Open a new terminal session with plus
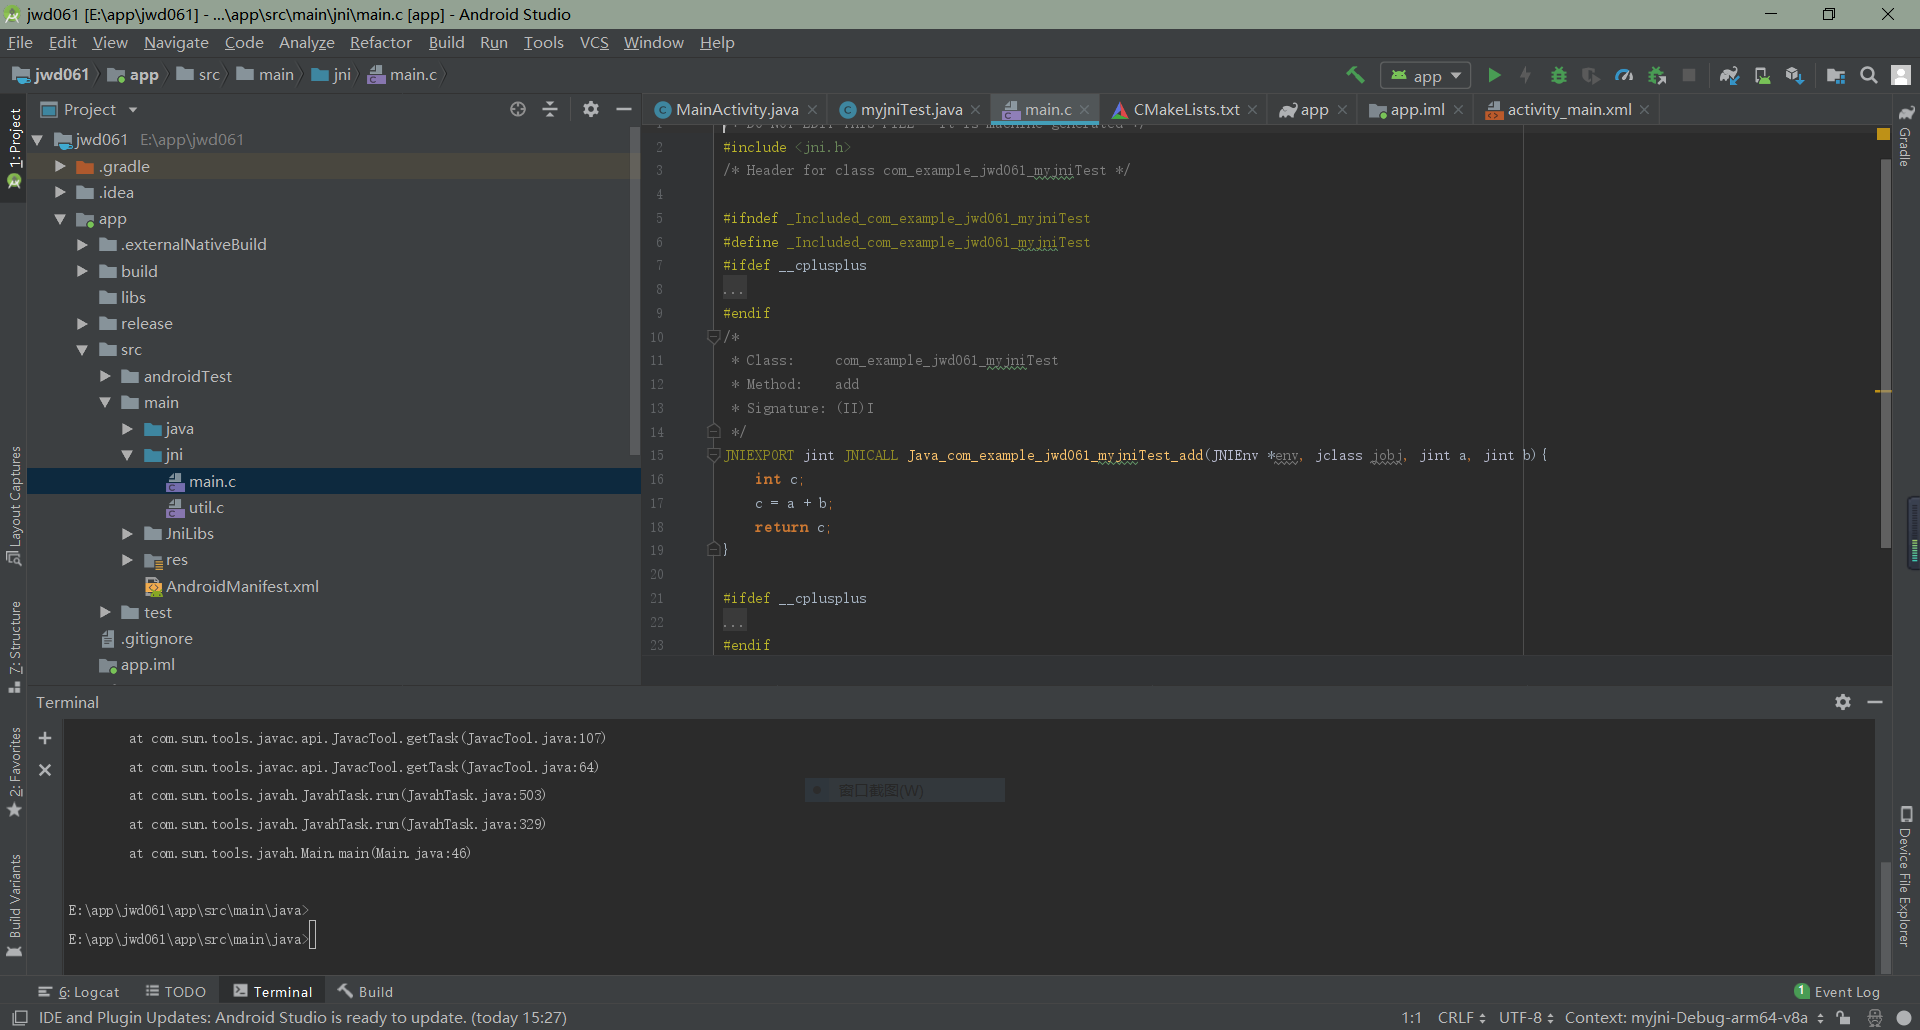This screenshot has height=1030, width=1920. click(45, 738)
